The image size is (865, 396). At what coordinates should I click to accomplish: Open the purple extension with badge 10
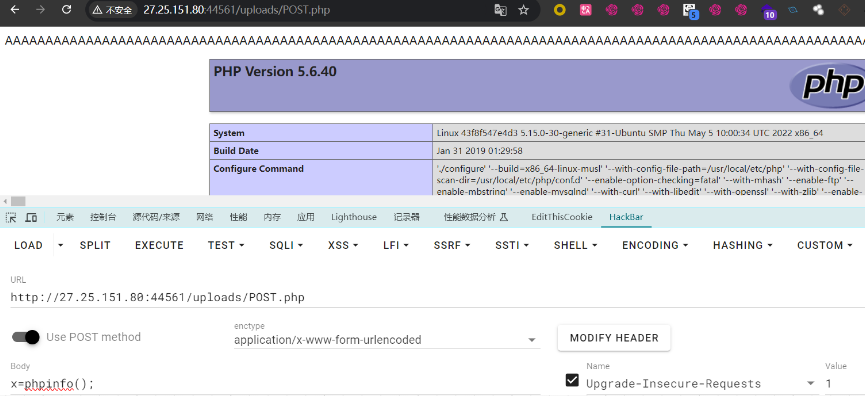click(768, 11)
